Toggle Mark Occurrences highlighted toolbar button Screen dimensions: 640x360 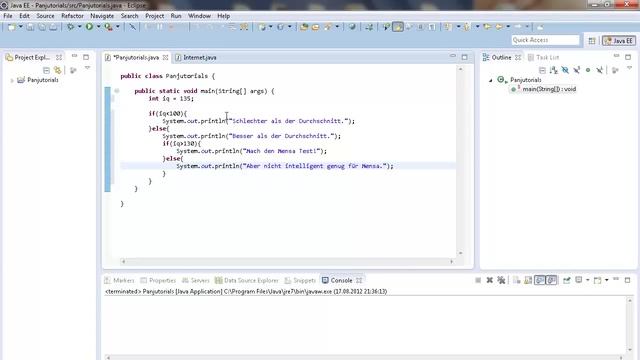(x=398, y=27)
